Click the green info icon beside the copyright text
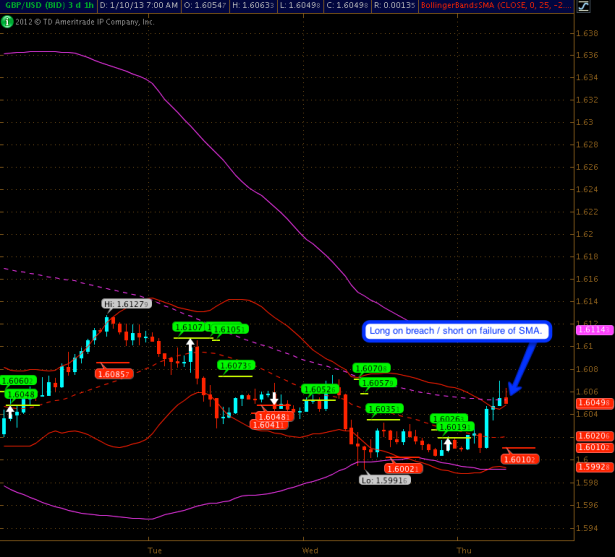Screen dimensions: 615x557 [7, 20]
